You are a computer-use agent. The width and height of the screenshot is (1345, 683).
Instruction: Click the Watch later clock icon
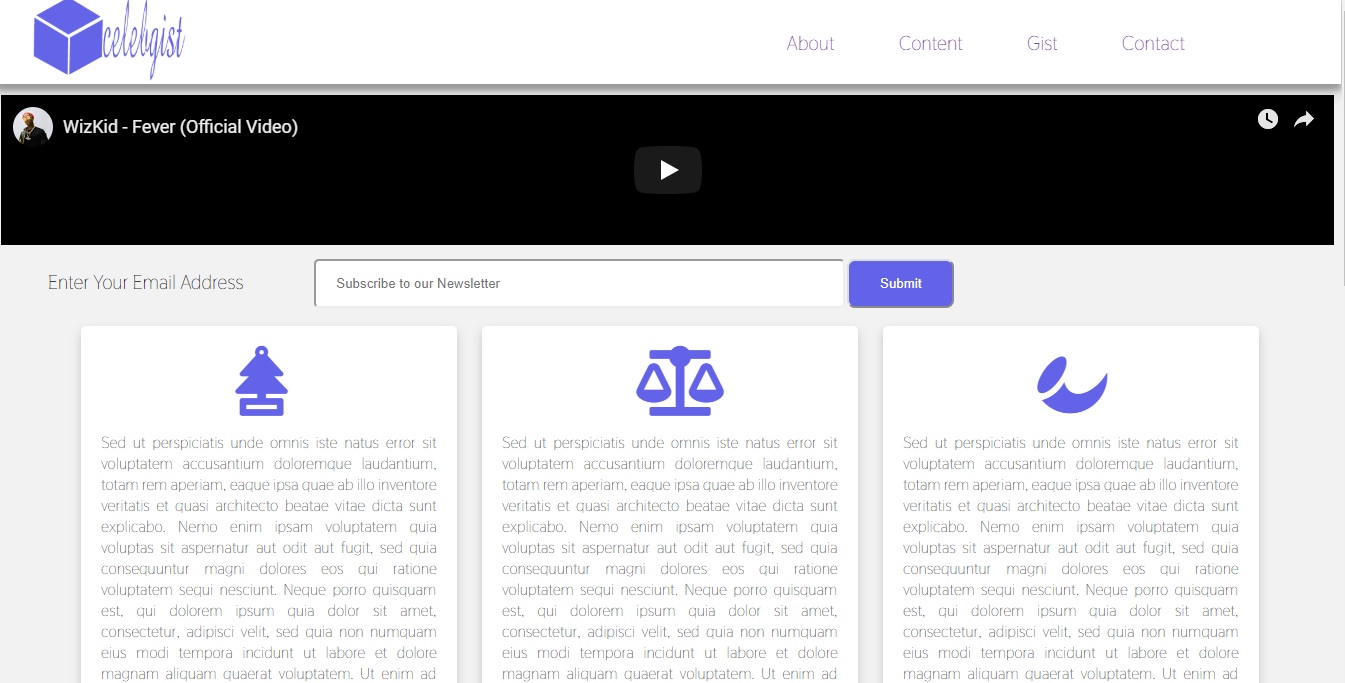(1267, 120)
